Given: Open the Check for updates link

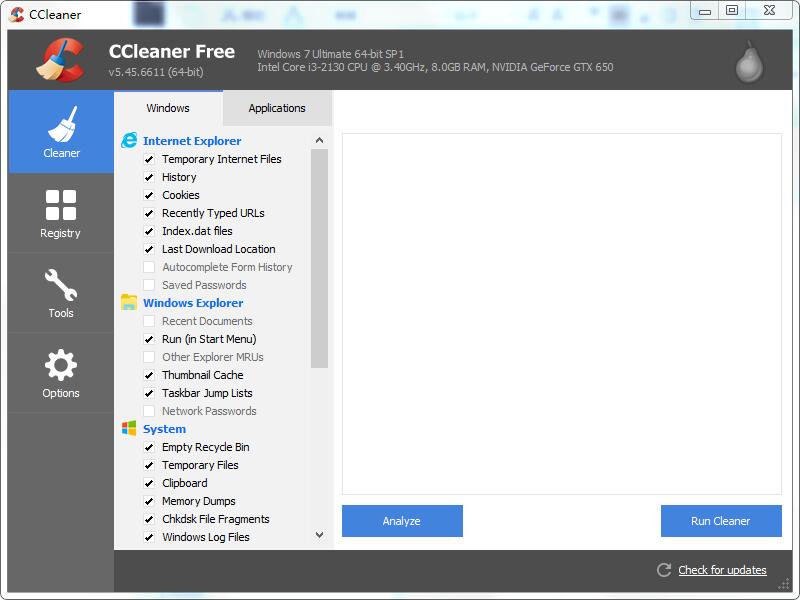Looking at the screenshot, I should tap(720, 570).
